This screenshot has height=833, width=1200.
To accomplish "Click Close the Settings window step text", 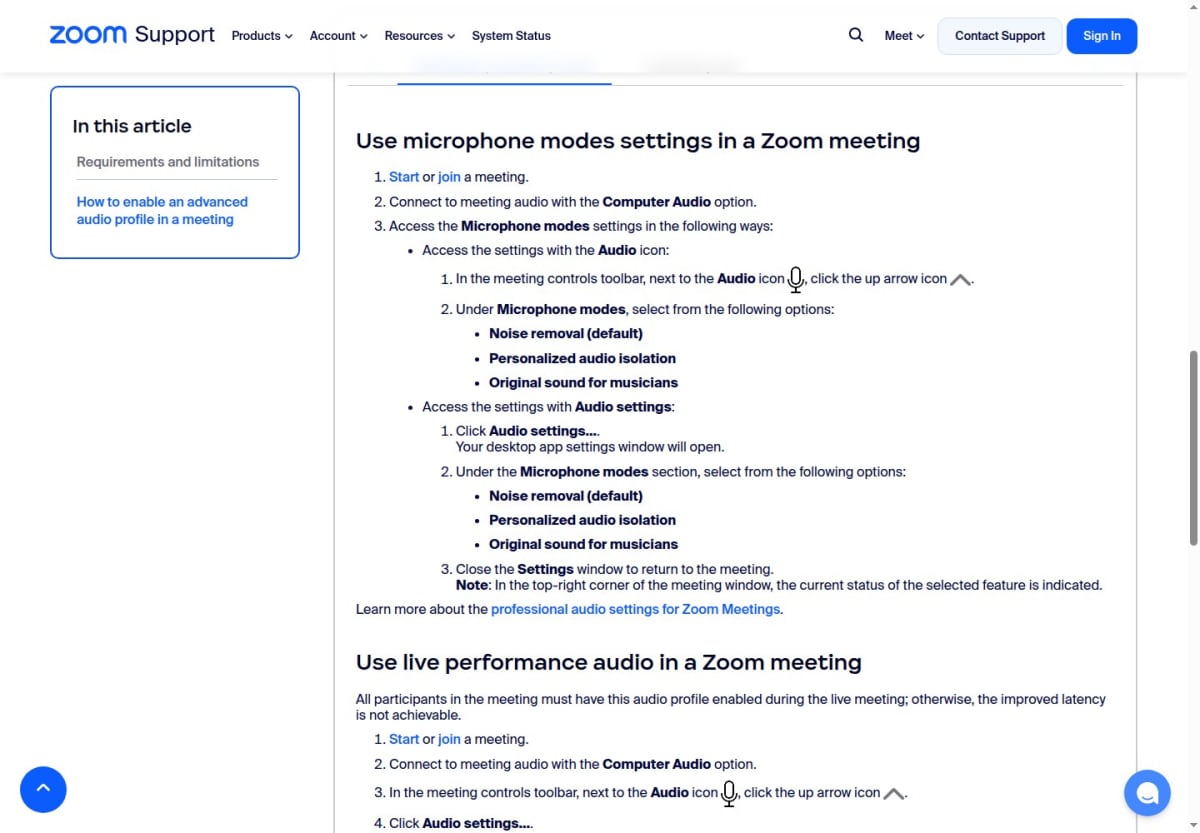I will (x=615, y=569).
